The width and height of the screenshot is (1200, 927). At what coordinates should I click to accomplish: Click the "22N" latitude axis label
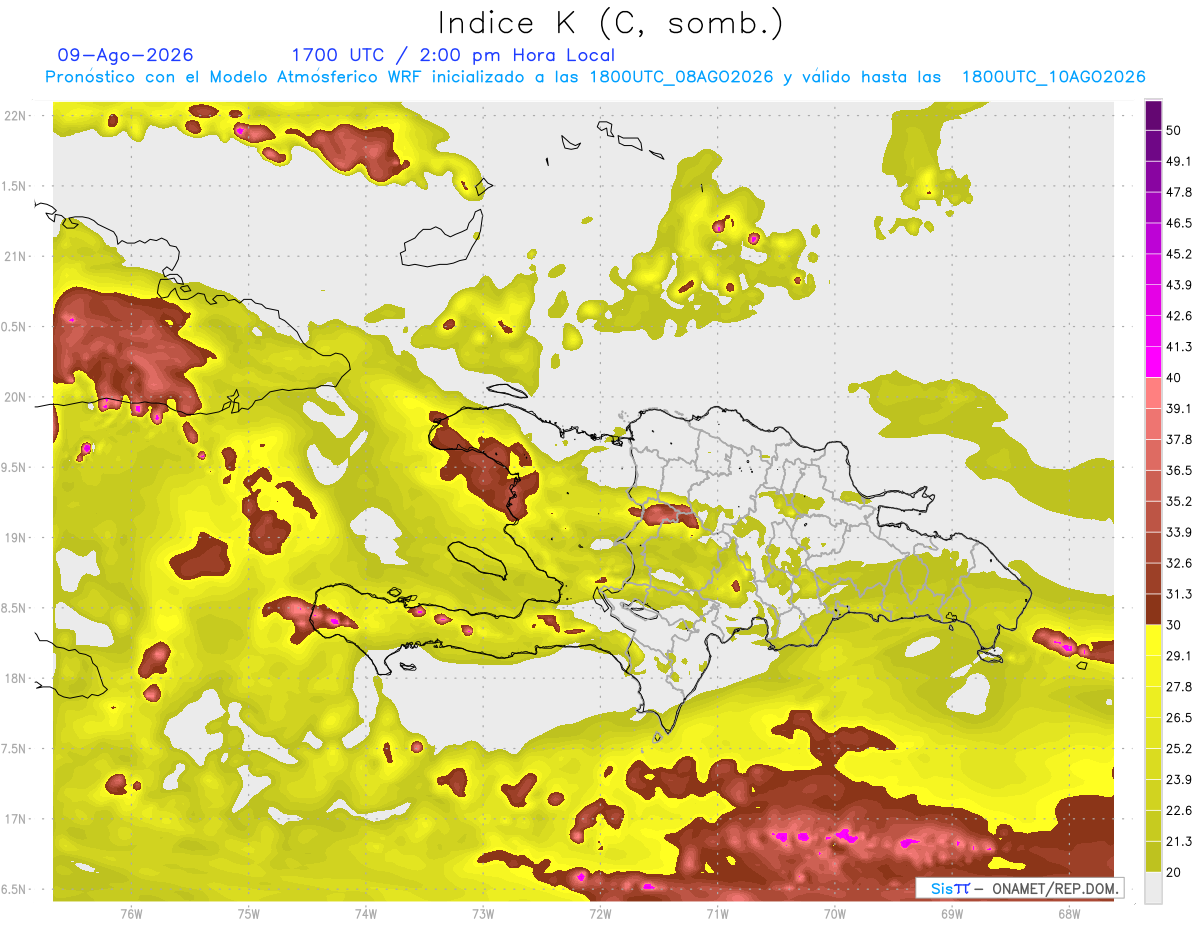(x=15, y=115)
